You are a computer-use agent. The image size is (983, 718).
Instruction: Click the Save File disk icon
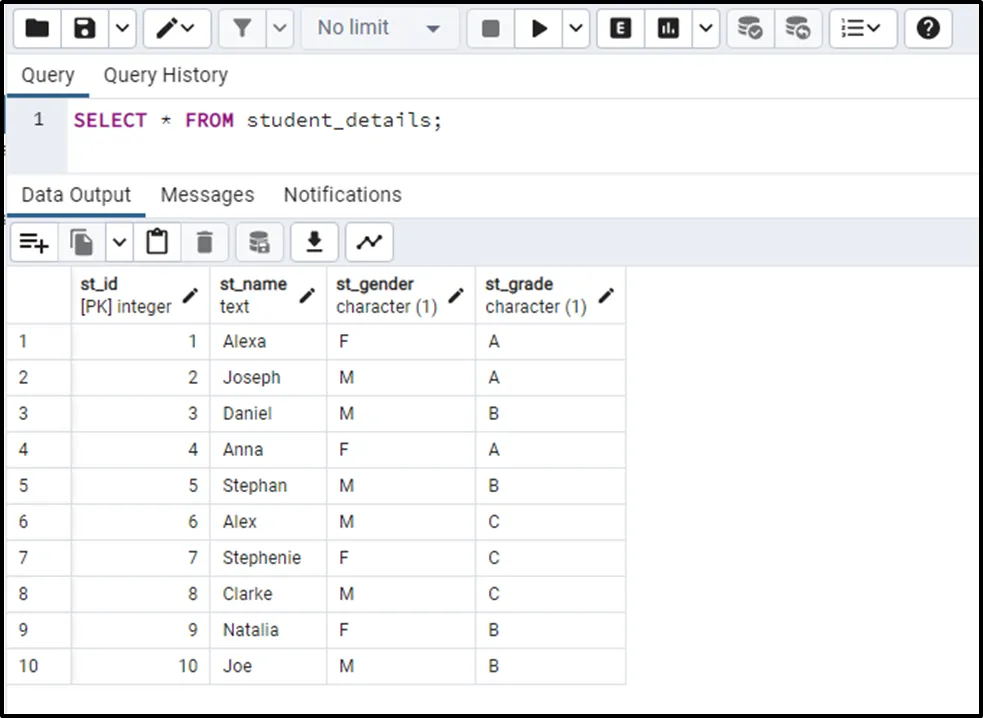pos(85,29)
